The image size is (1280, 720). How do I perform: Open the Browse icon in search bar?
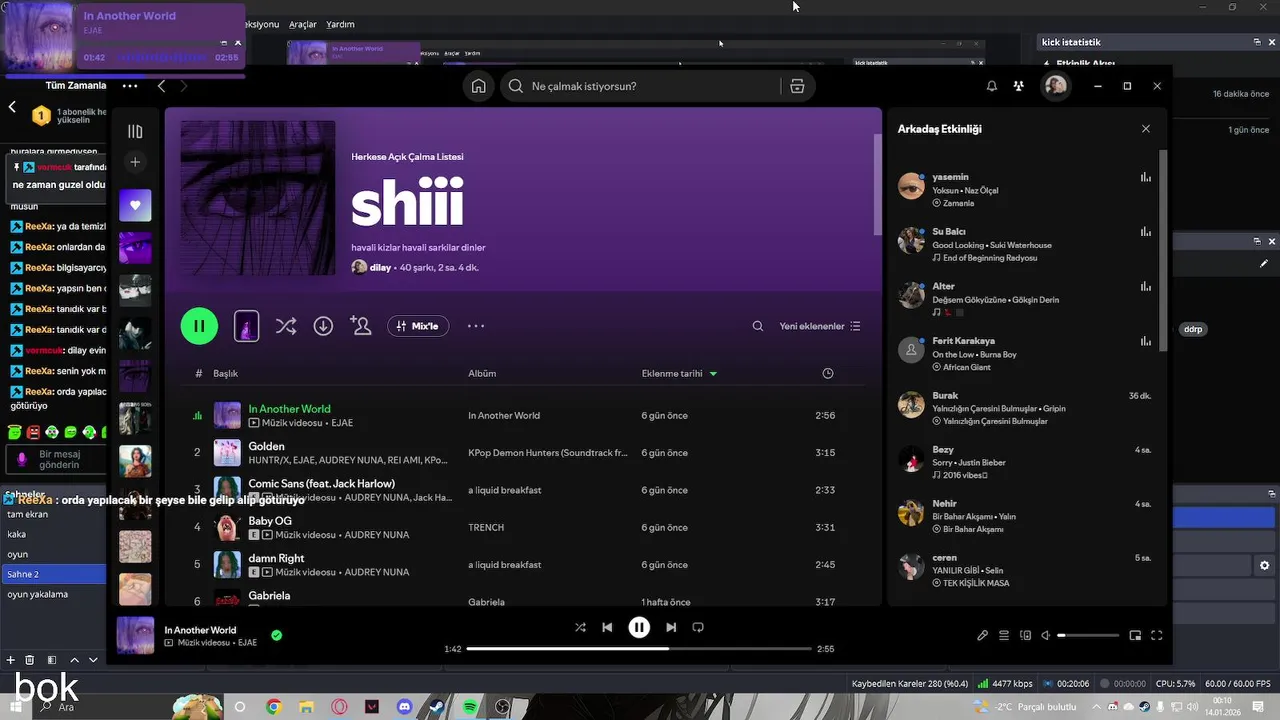(x=797, y=86)
